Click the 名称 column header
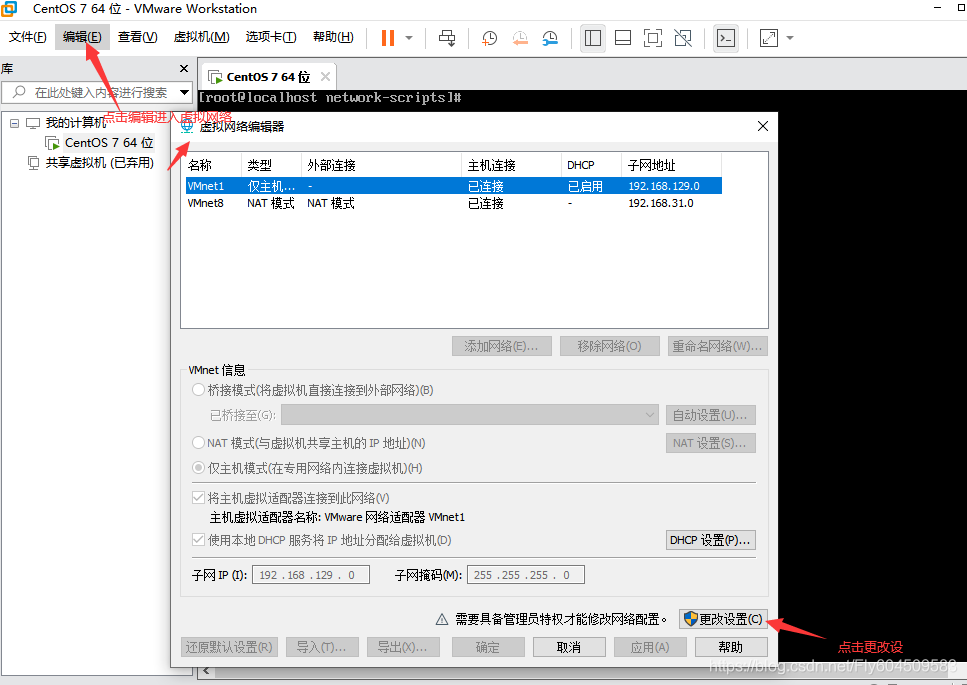Image resolution: width=967 pixels, height=685 pixels. coord(213,165)
